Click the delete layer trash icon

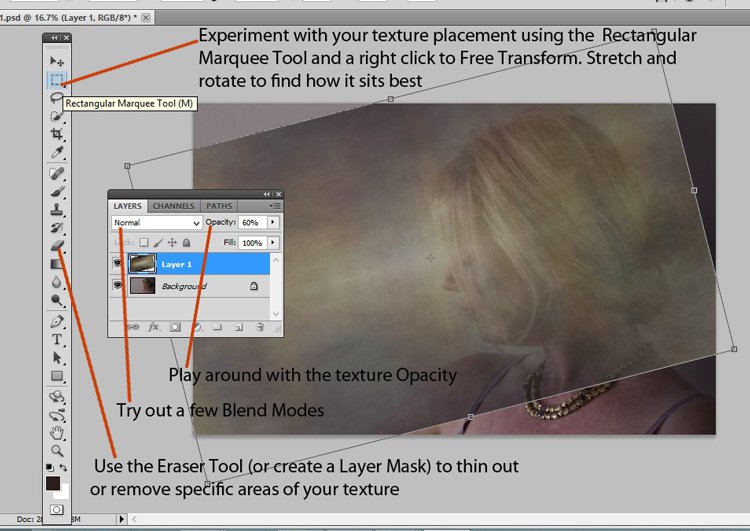pos(259,326)
